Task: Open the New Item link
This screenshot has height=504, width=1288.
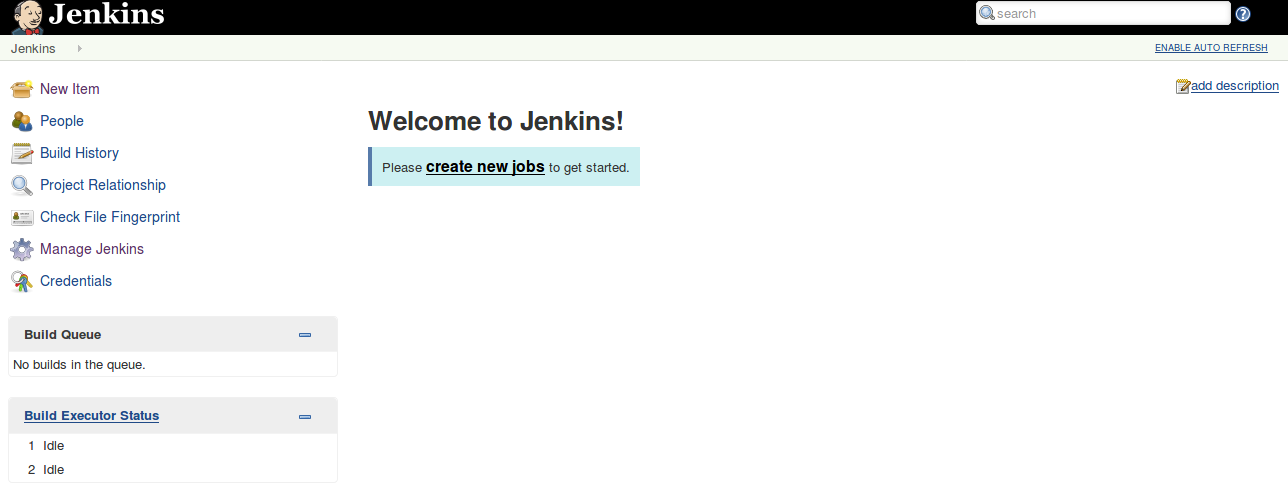Action: pyautogui.click(x=70, y=89)
